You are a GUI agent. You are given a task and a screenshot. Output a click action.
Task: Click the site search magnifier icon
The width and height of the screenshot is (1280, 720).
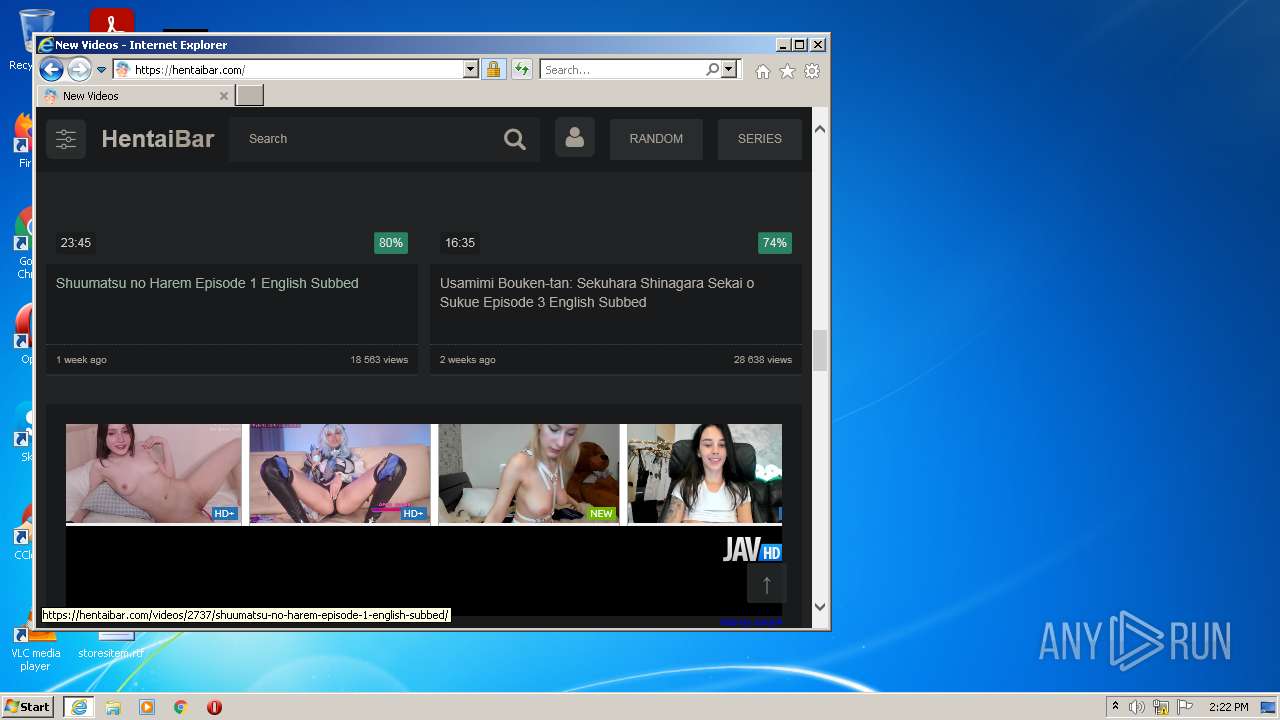click(515, 139)
